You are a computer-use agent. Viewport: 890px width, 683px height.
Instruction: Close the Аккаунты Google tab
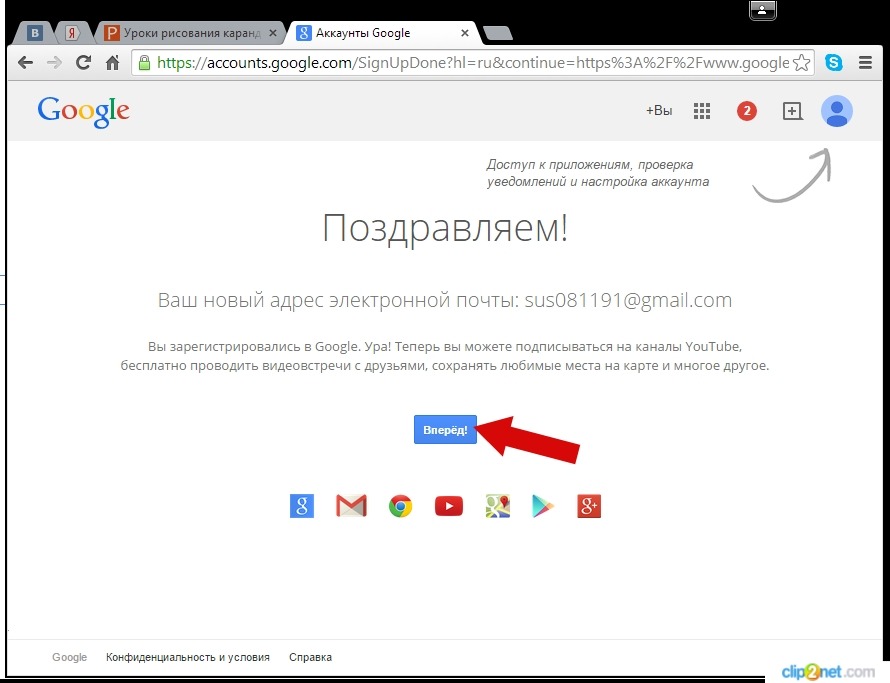pos(465,33)
